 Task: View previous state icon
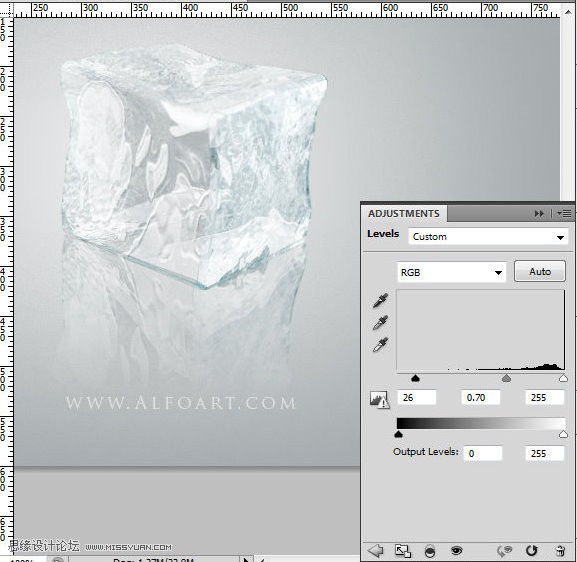tap(505, 551)
